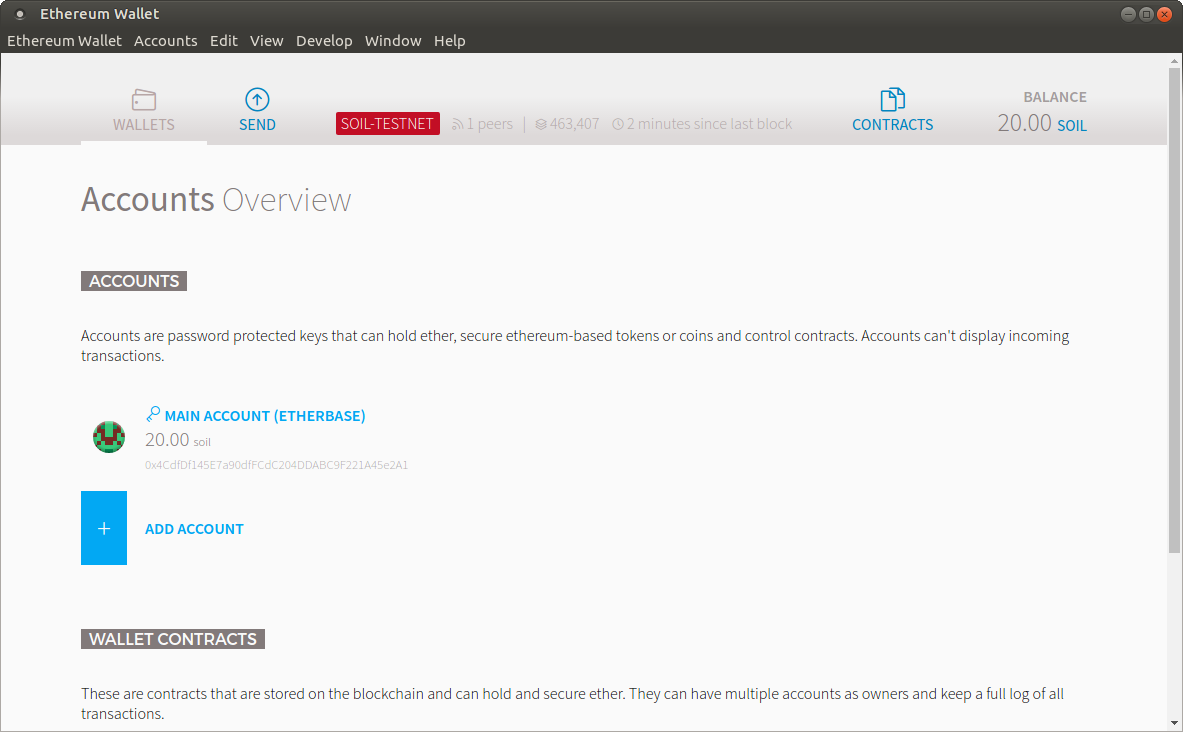1183x732 pixels.
Task: Click the blue plus Add Account tile
Action: click(x=104, y=528)
